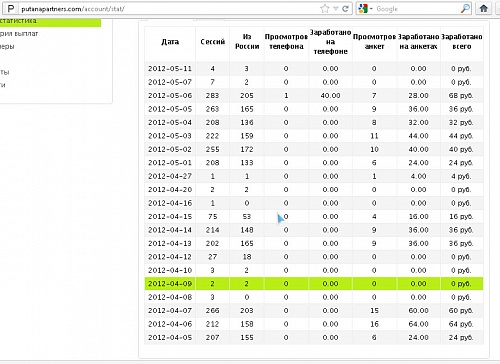Click total earned 4 руб. in 2012-04-27 row

point(461,176)
